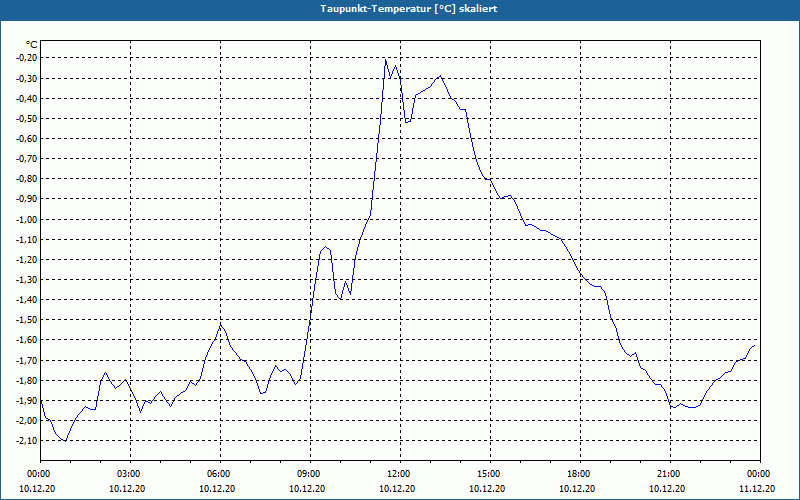The image size is (800, 500).
Task: Click the 00:00 time label above 11.12.20
Action: 758,474
